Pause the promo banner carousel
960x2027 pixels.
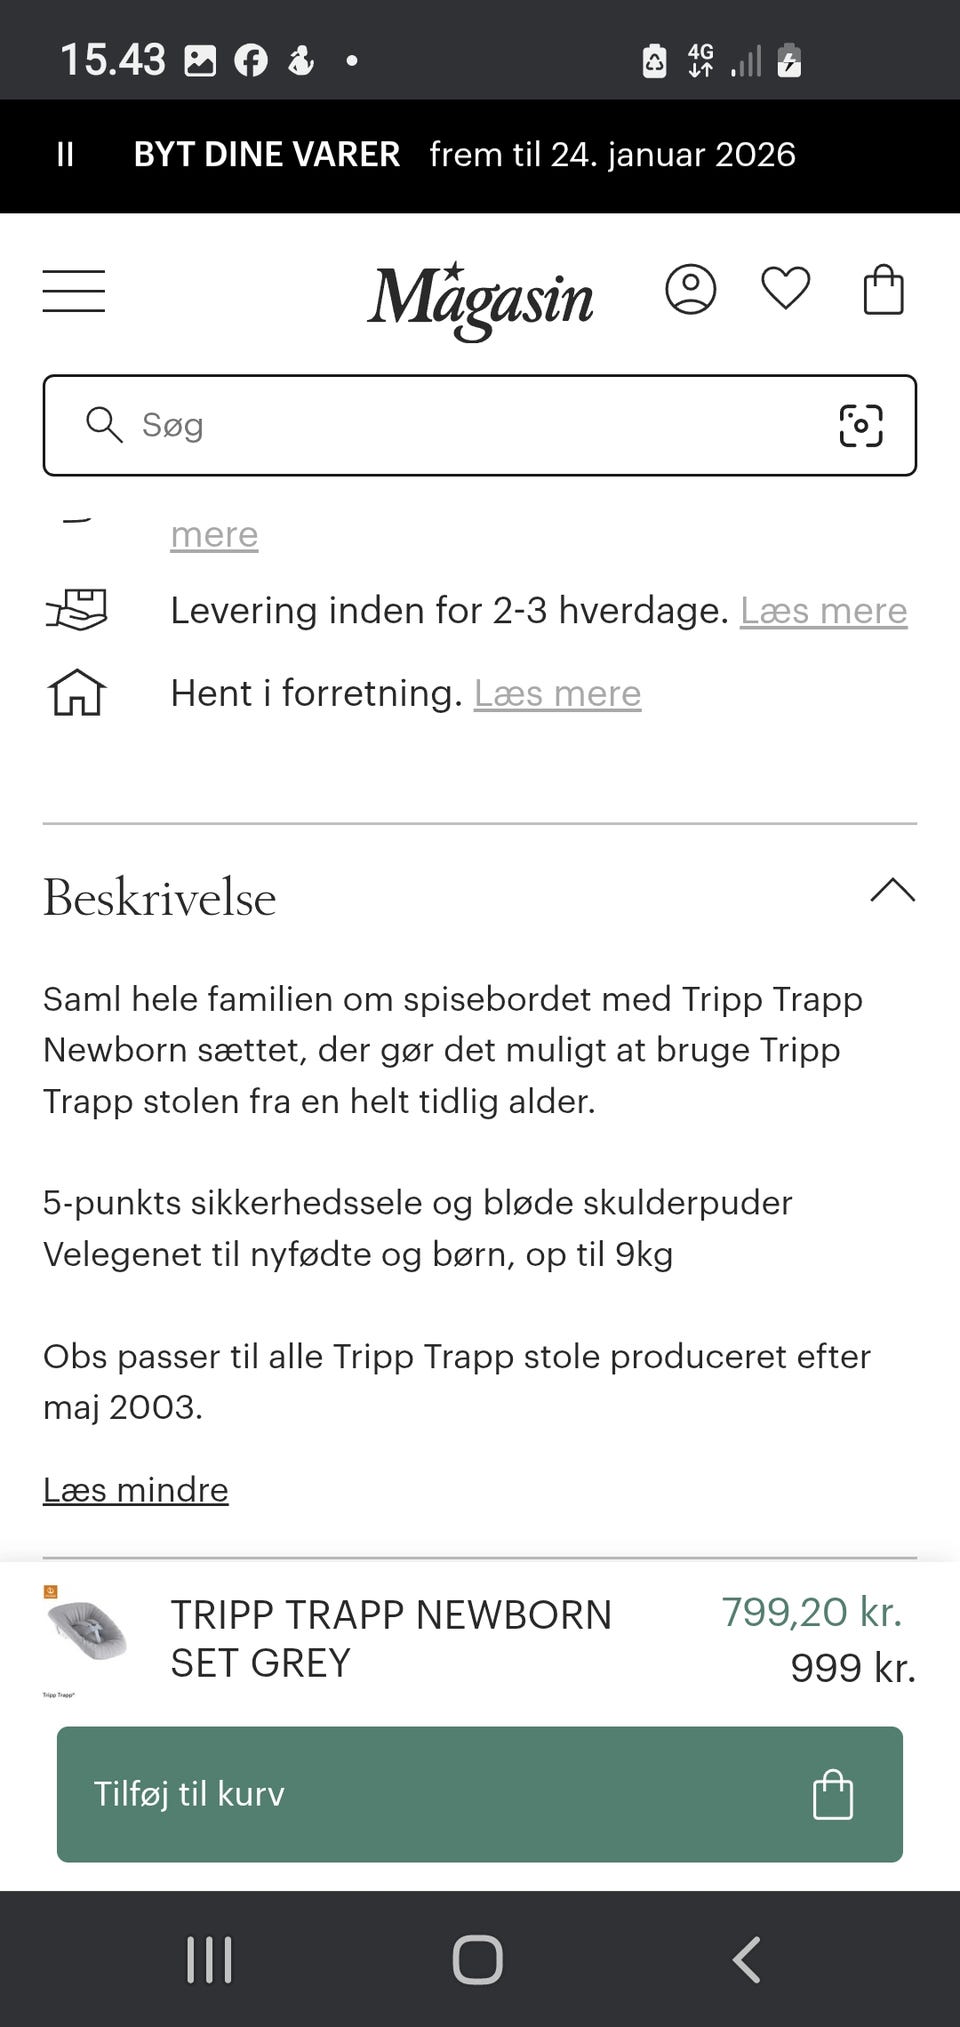[65, 155]
